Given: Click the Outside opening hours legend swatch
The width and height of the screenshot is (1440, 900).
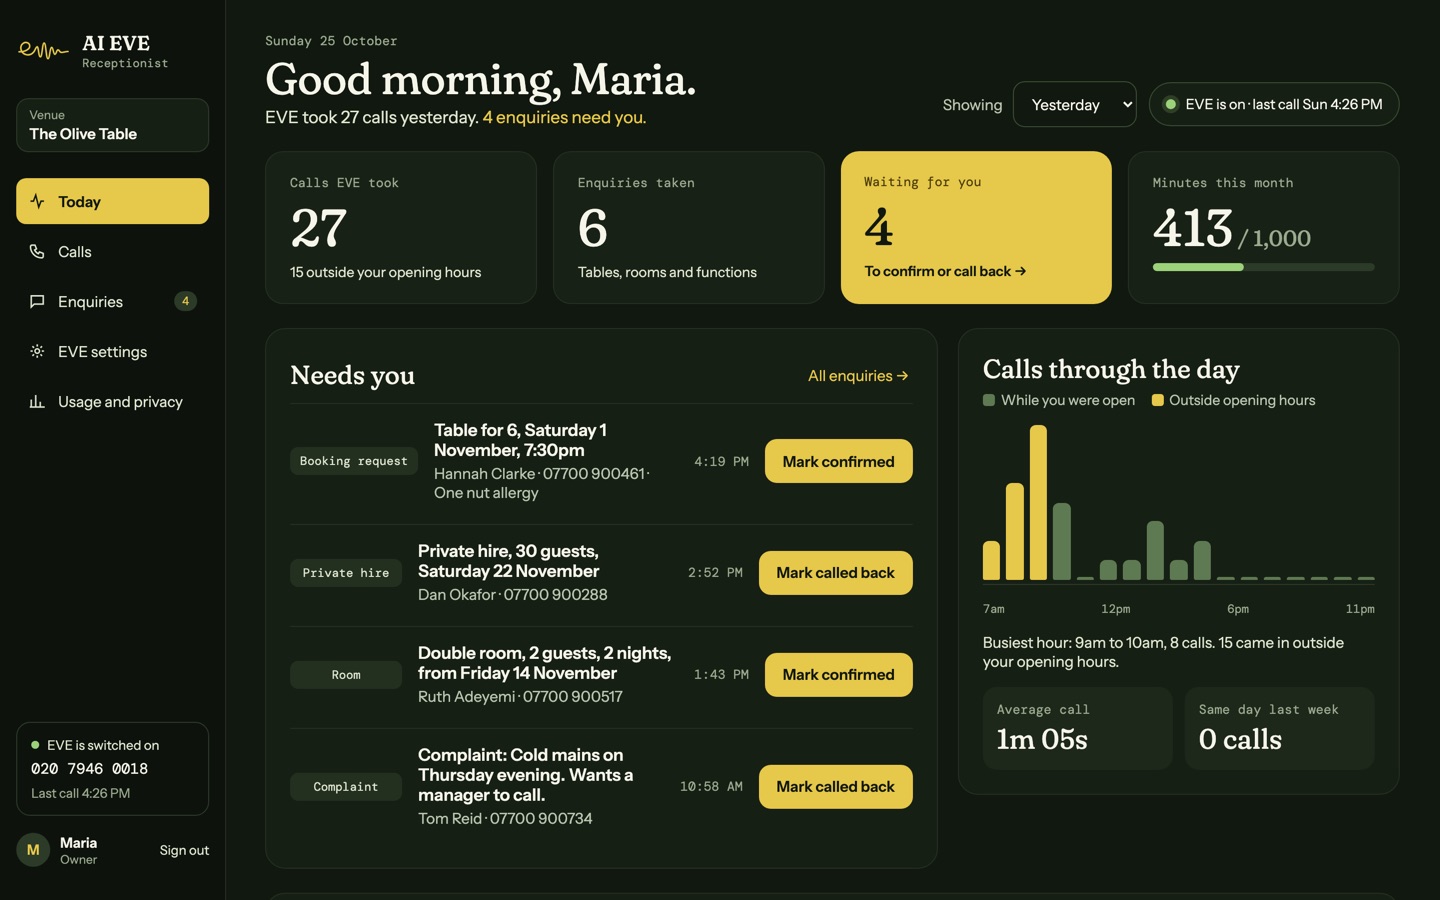Looking at the screenshot, I should [1157, 400].
